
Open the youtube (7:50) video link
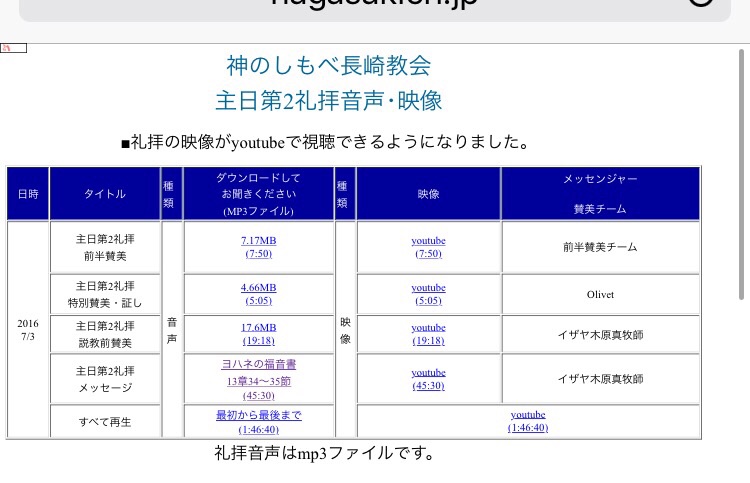pos(428,248)
